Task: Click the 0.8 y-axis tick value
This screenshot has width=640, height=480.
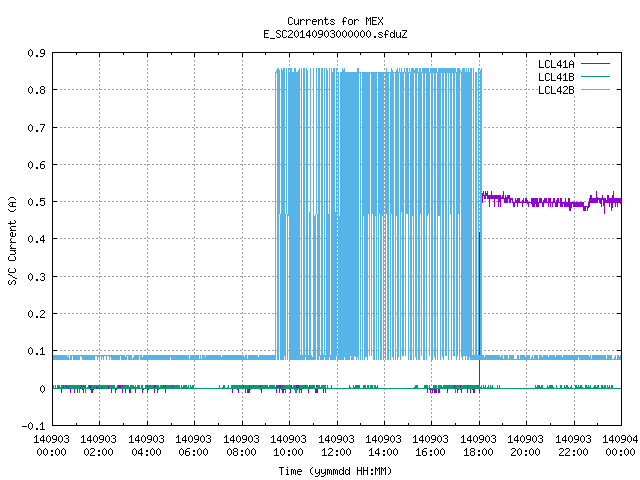Action: tap(36, 90)
